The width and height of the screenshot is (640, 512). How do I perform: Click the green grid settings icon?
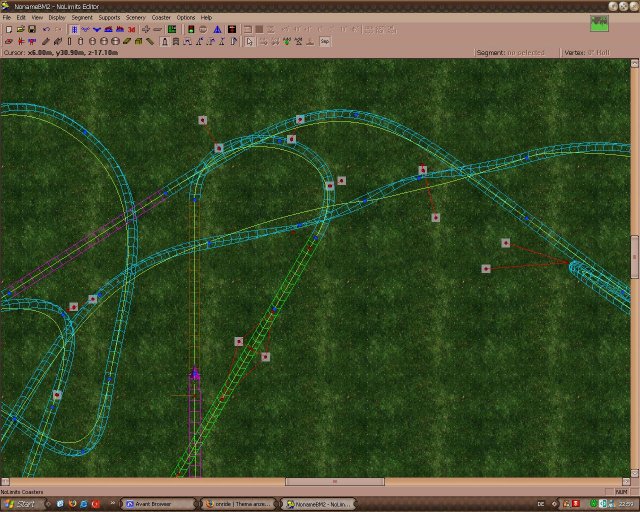pyautogui.click(x=172, y=29)
